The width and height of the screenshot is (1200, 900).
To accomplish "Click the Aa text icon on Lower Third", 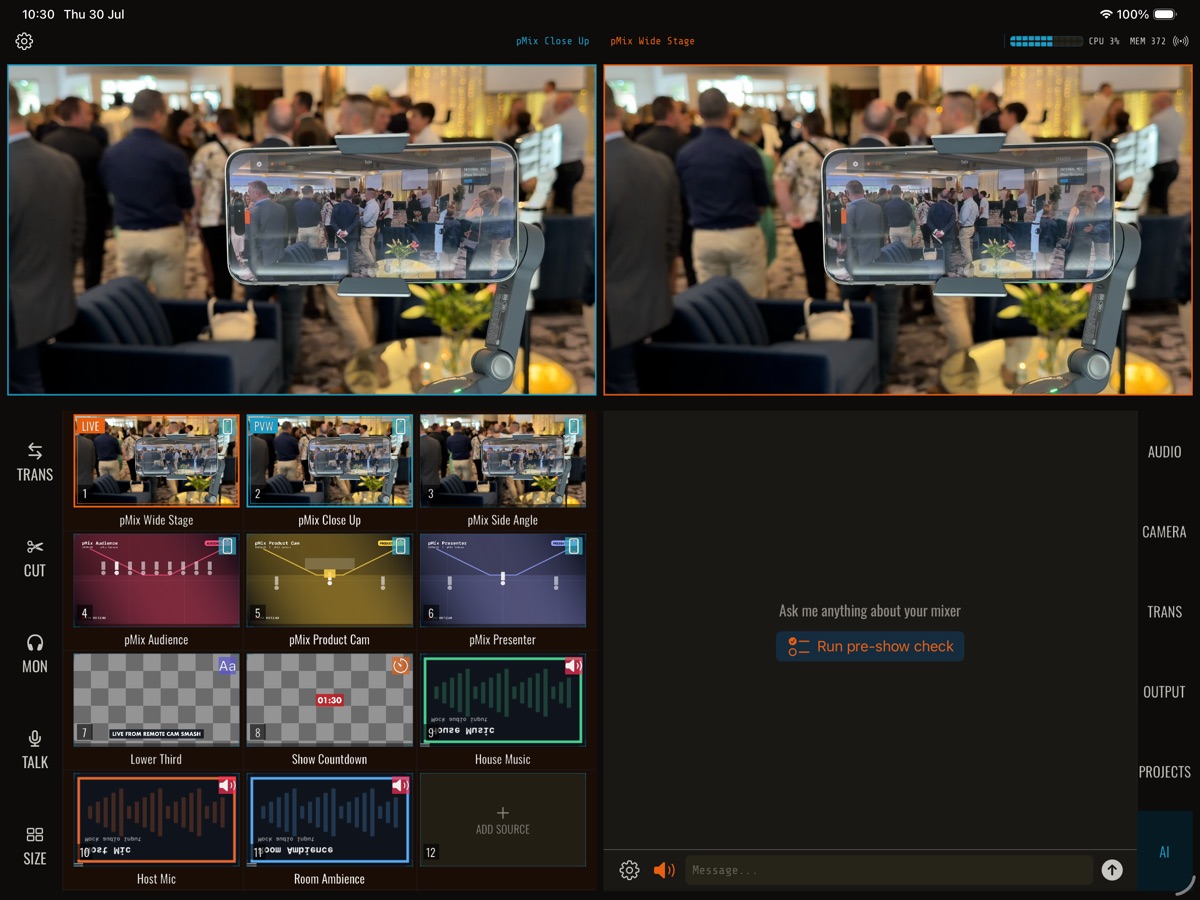I will tap(228, 666).
